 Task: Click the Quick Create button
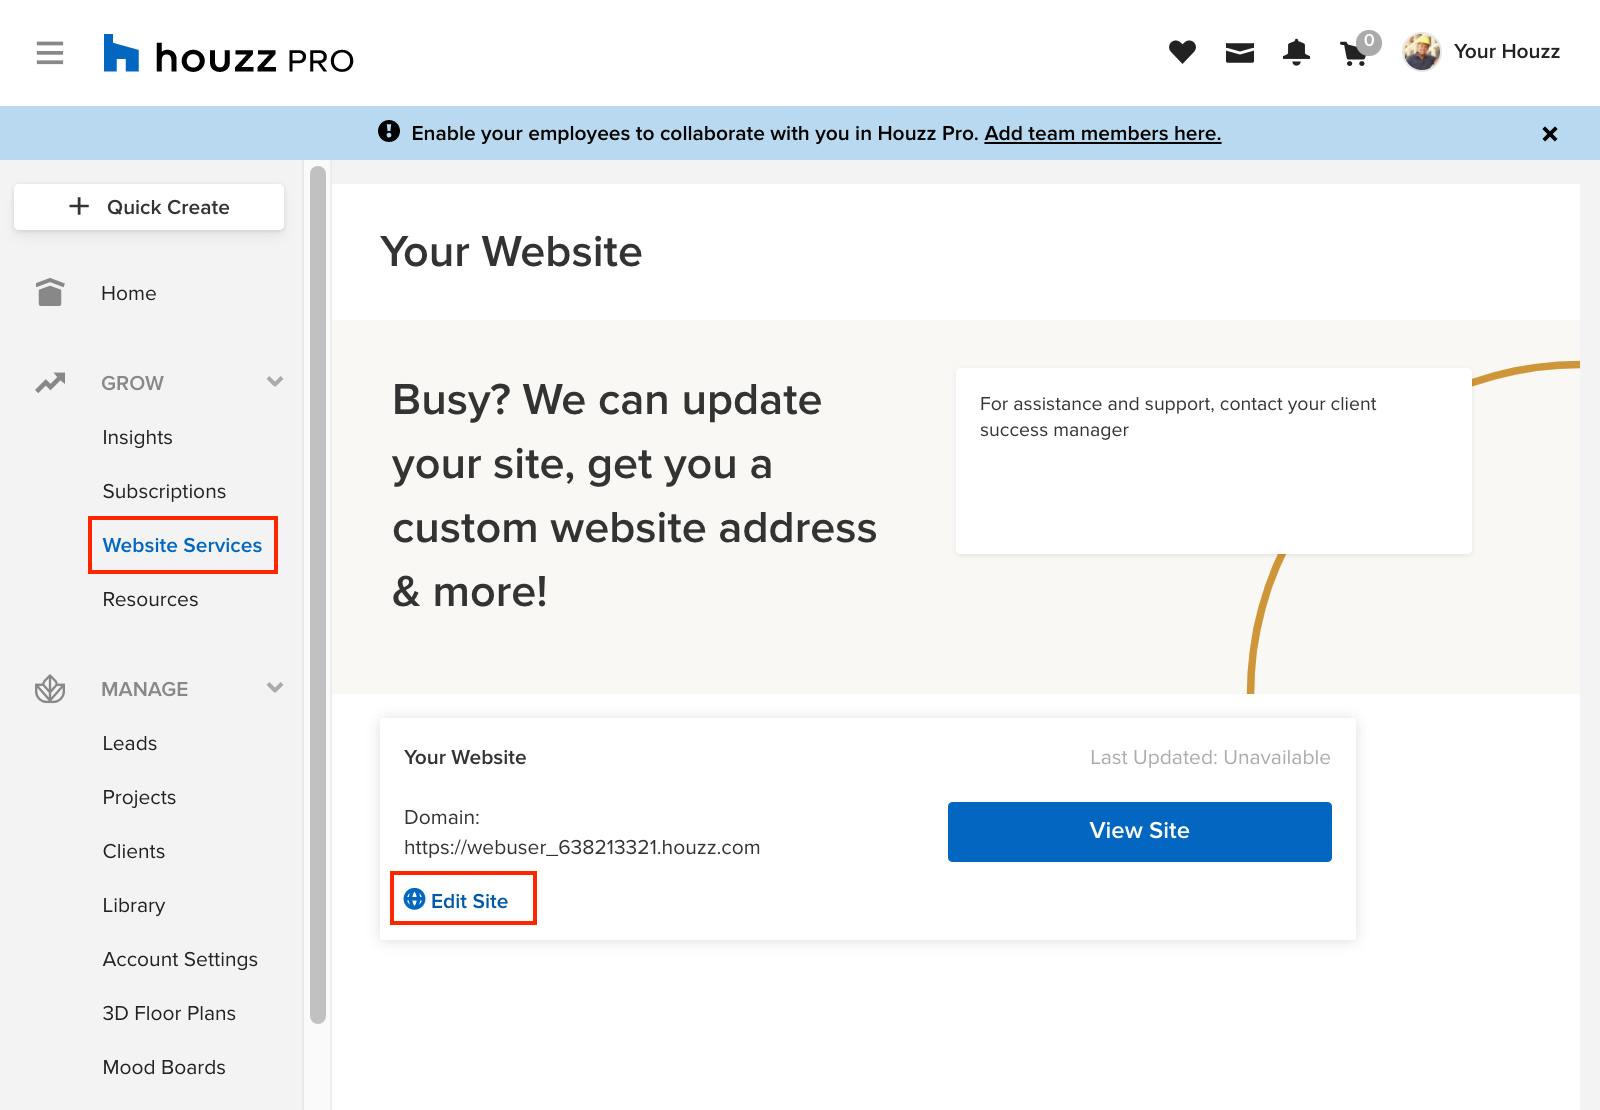(x=149, y=207)
